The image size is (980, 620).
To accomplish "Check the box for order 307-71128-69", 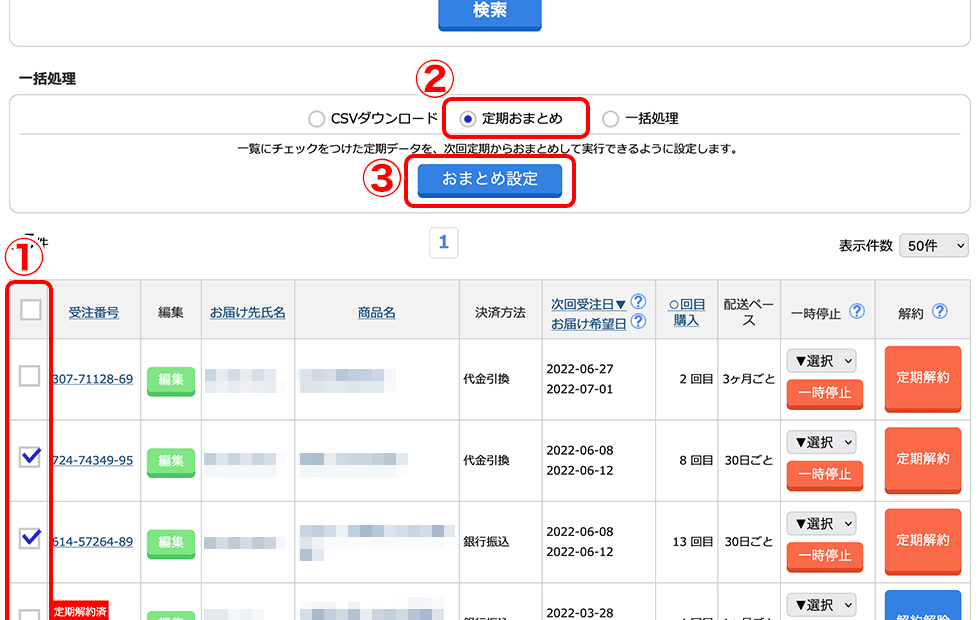I will (x=31, y=376).
